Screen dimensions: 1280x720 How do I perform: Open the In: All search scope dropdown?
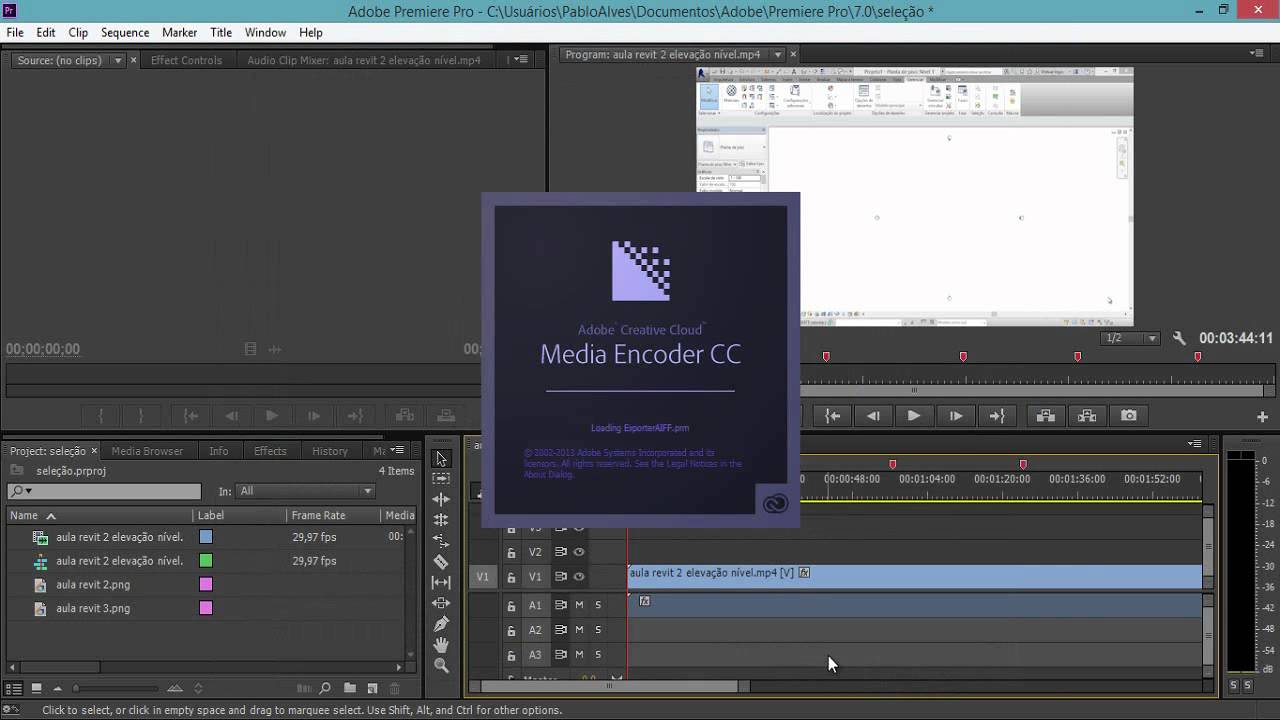click(306, 491)
